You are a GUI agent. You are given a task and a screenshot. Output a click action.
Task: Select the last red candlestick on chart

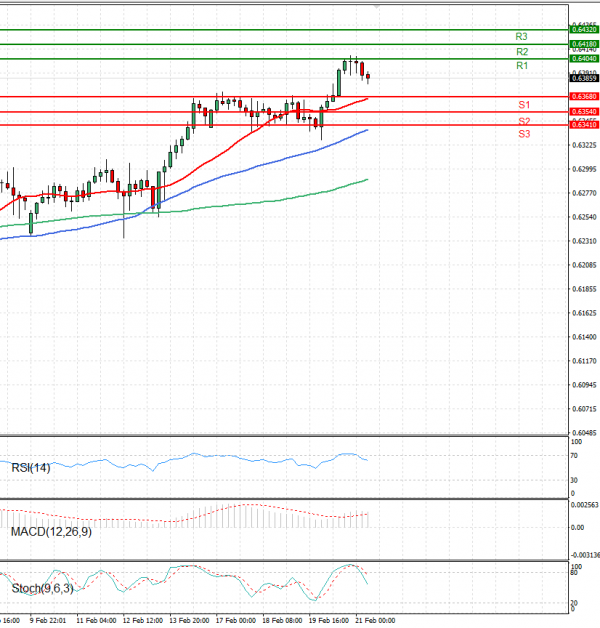[368, 76]
